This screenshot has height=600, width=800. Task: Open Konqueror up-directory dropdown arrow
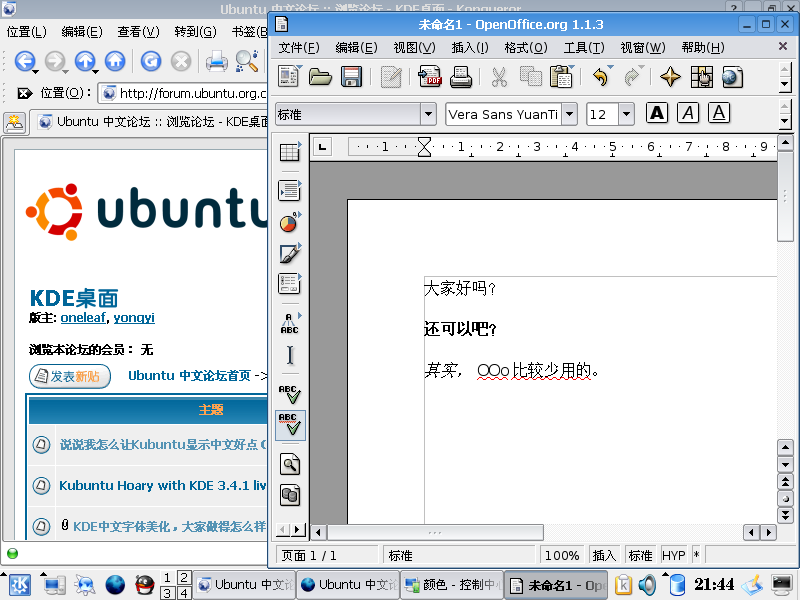tap(95, 71)
